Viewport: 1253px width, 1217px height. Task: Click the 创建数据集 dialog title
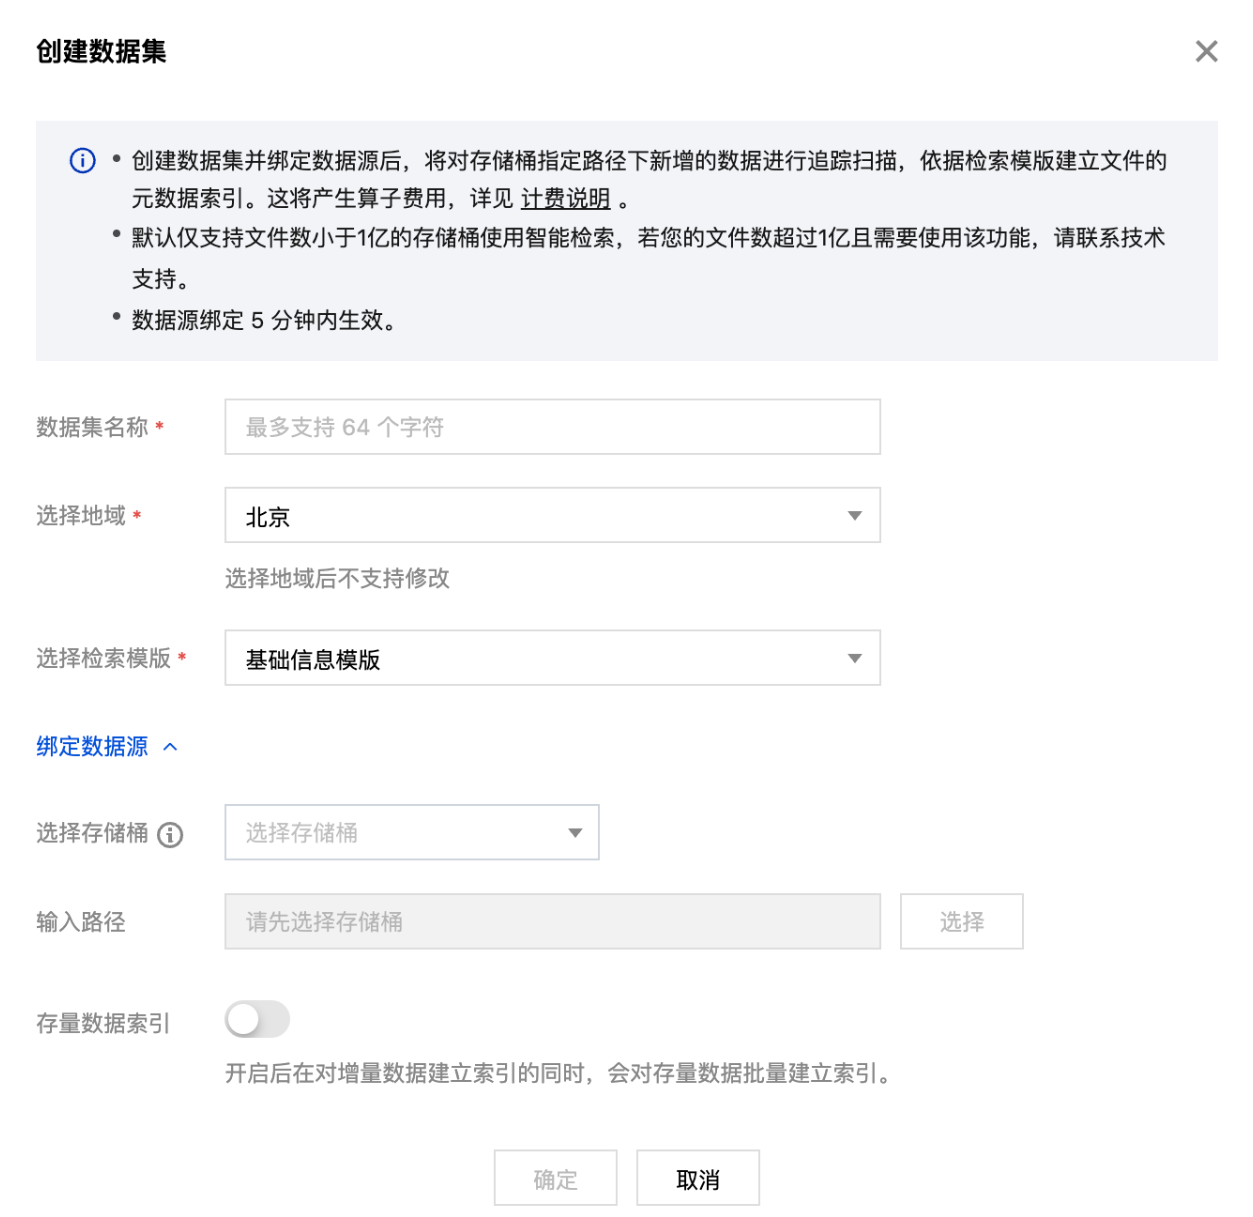tap(101, 51)
